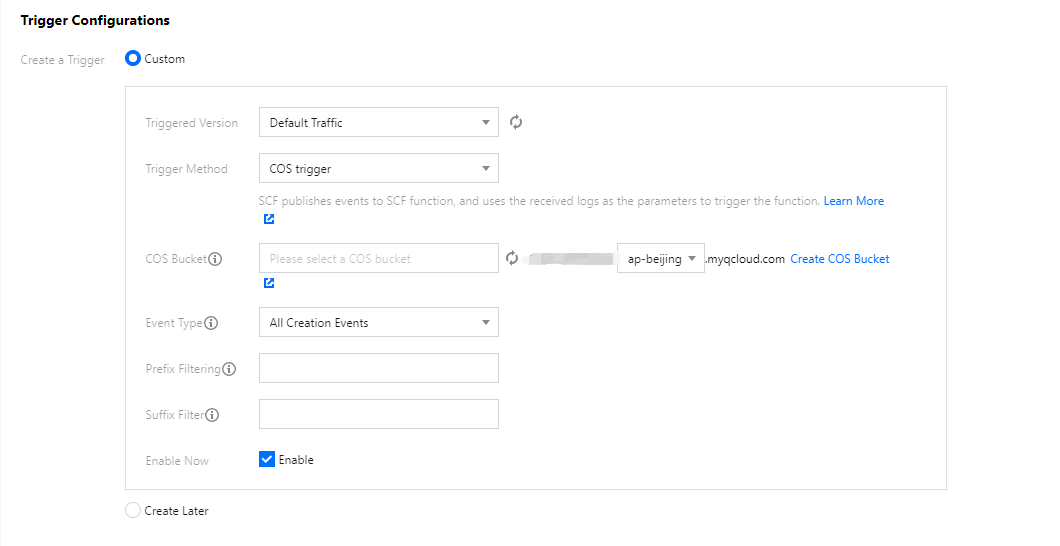Refresh the Triggered Version list
Viewport: 1060px width, 546px height.
(x=516, y=122)
